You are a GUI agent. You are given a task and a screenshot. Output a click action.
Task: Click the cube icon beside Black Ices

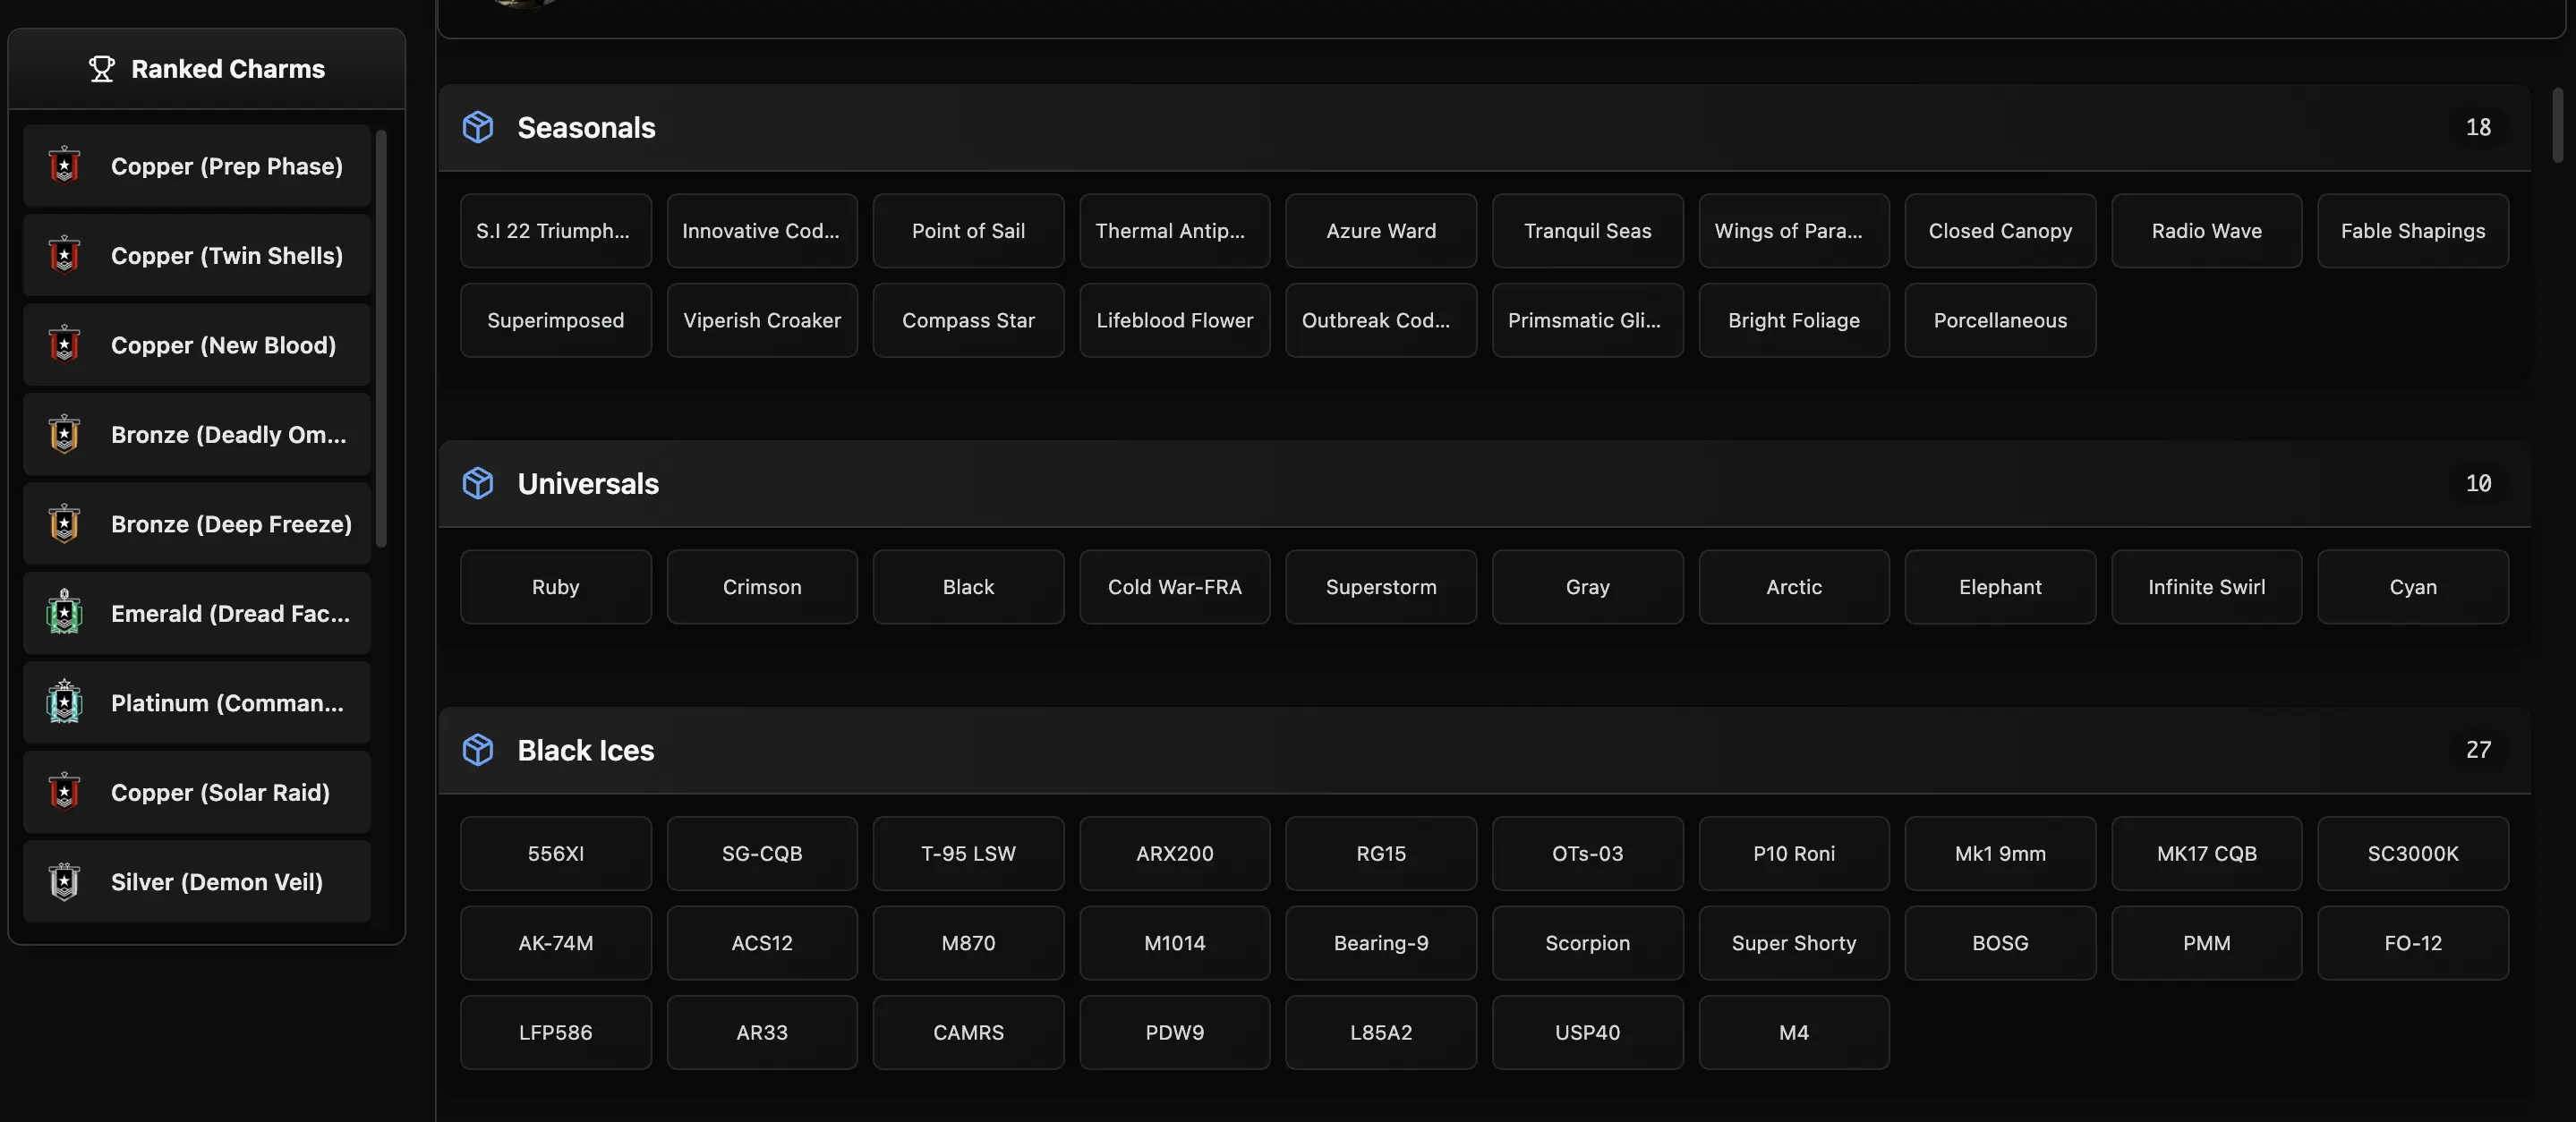click(478, 750)
